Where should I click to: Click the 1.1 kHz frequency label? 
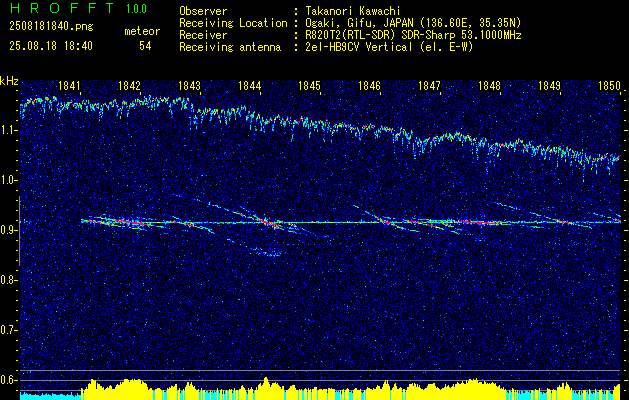[9, 130]
